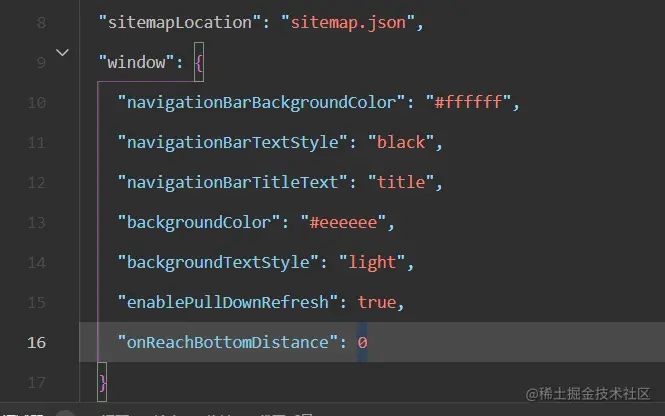This screenshot has width=665, height=416.
Task: Click the closing brace on line 17
Action: [102, 382]
